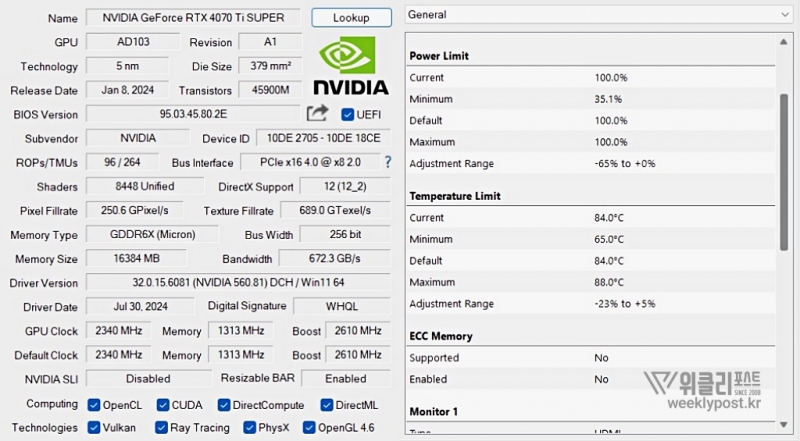Click the GPU Clock row Memory field
800x441 pixels.
point(241,331)
